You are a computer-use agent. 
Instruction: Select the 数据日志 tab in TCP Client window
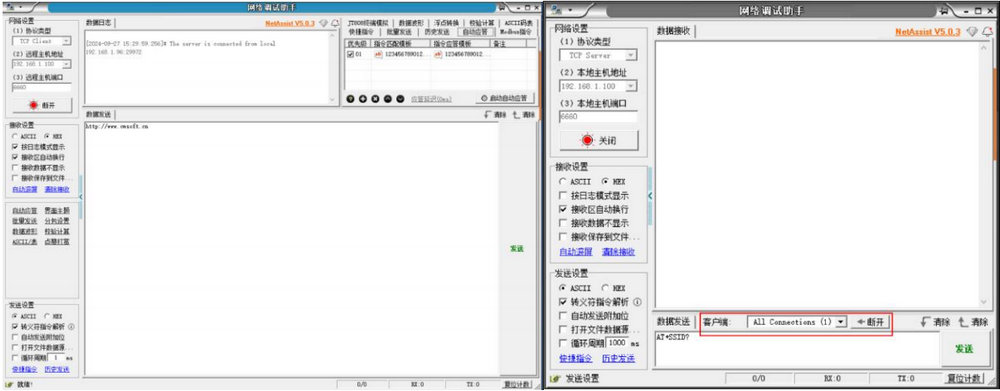pos(99,22)
